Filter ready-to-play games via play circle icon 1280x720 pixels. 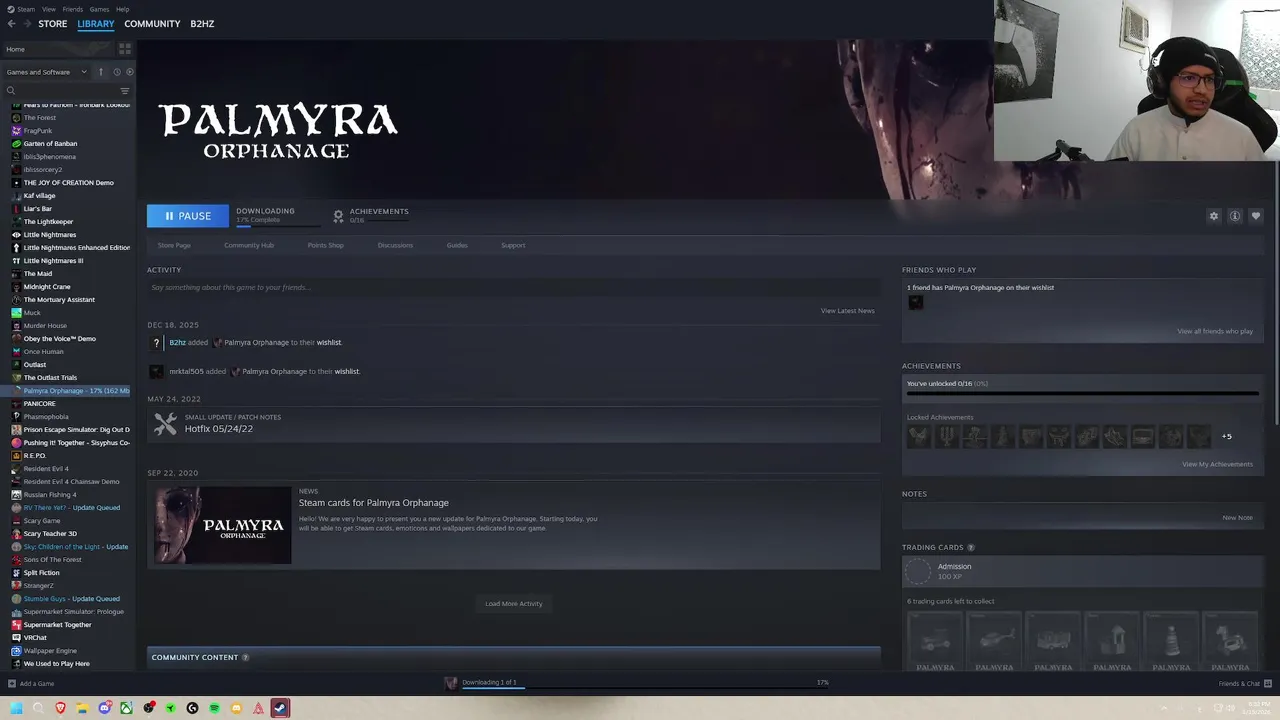click(x=130, y=72)
